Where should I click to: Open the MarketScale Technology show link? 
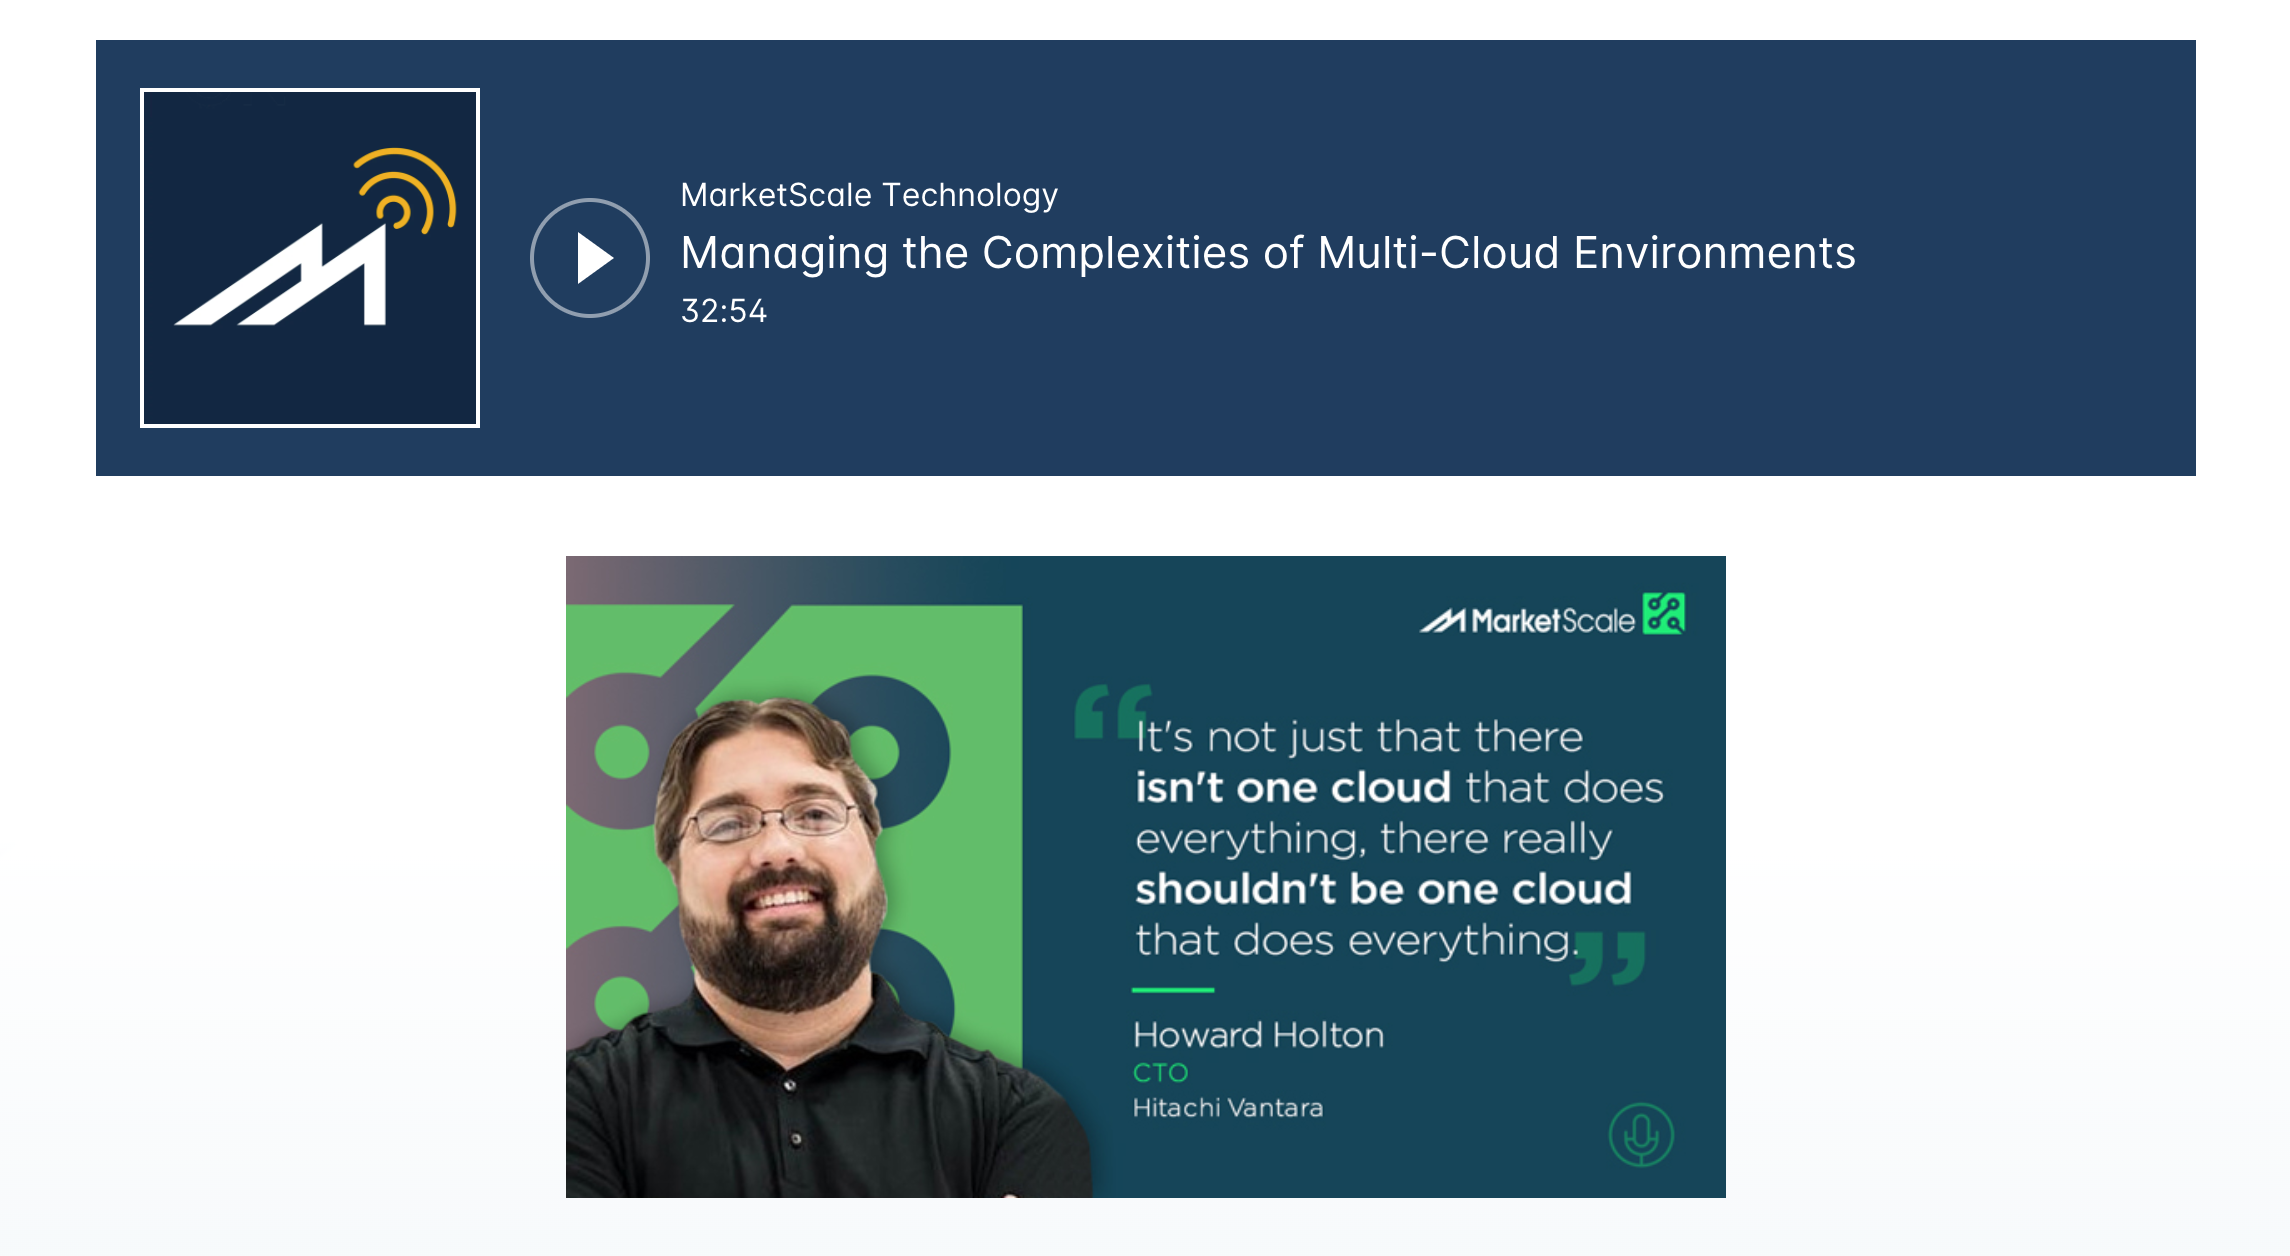pos(868,195)
